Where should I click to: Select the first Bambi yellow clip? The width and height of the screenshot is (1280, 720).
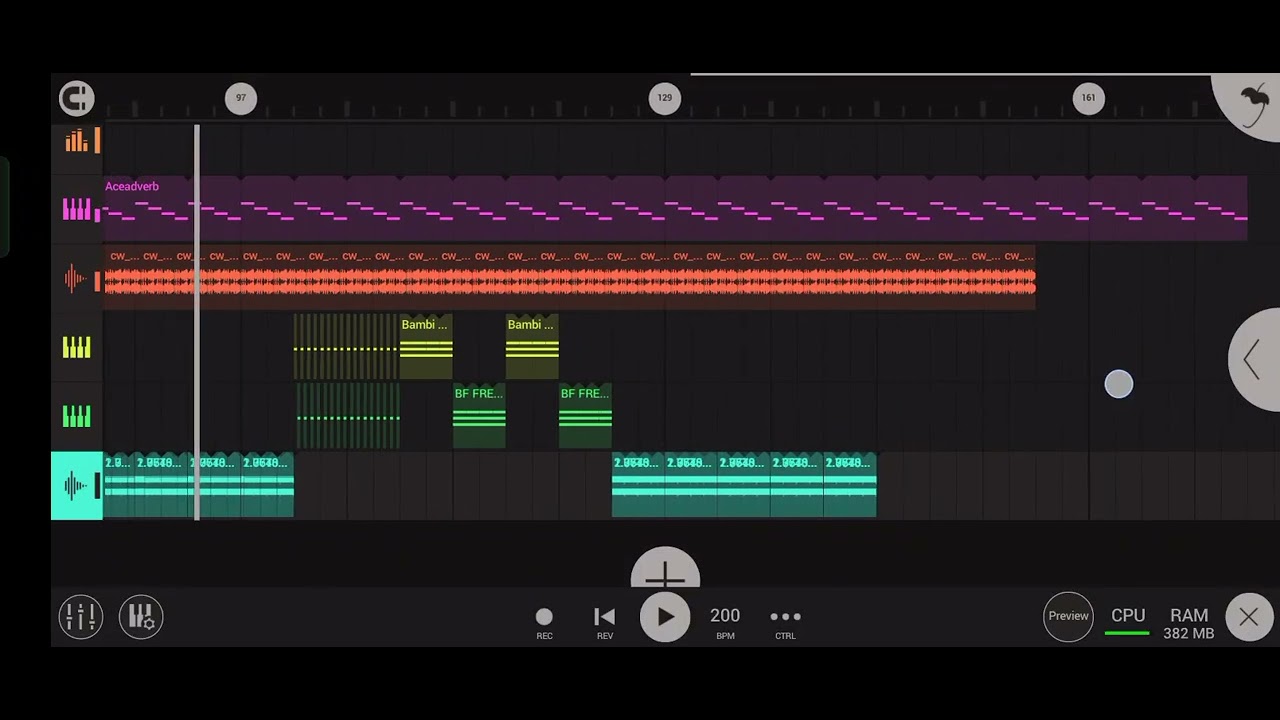tap(426, 346)
